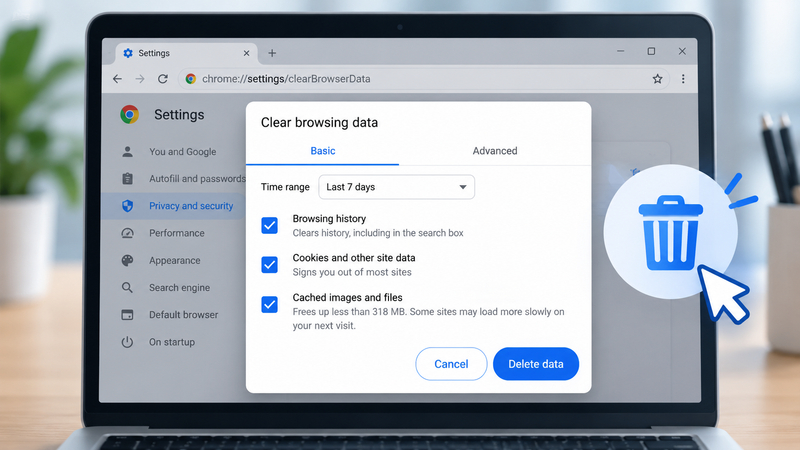Go to Performance settings
The height and width of the screenshot is (450, 800).
point(177,233)
